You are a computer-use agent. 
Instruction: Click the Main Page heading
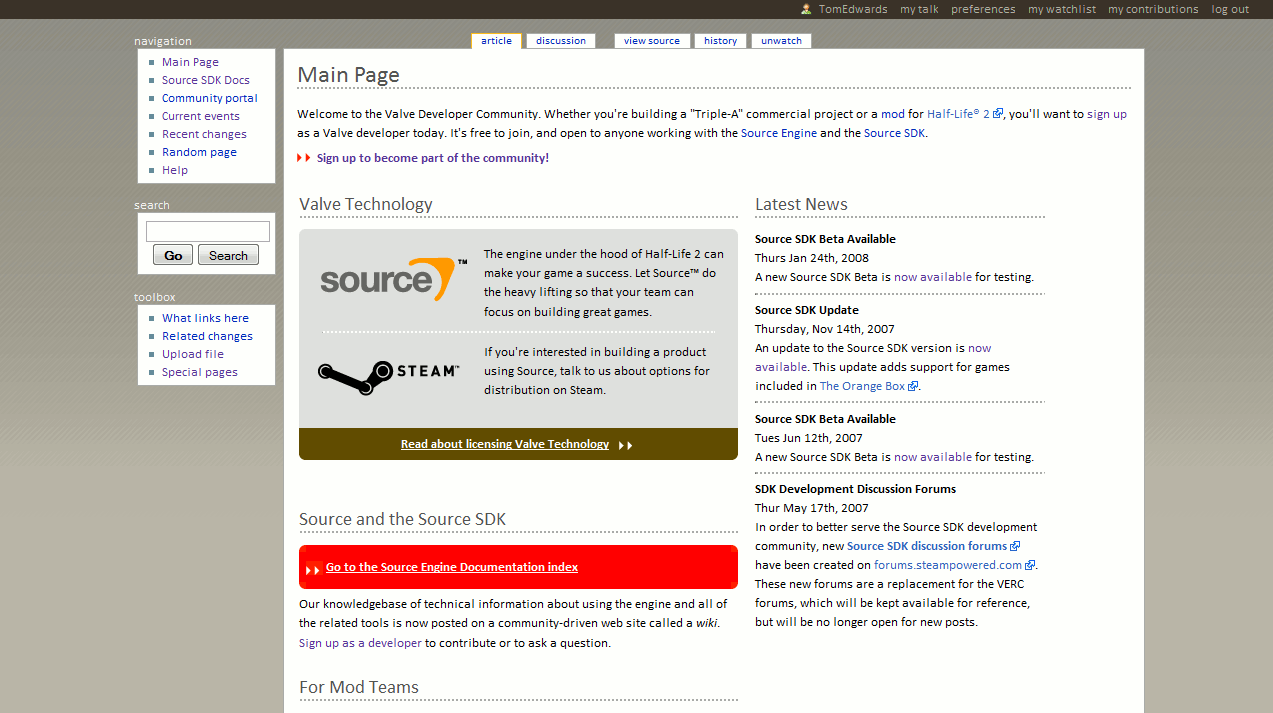(348, 75)
